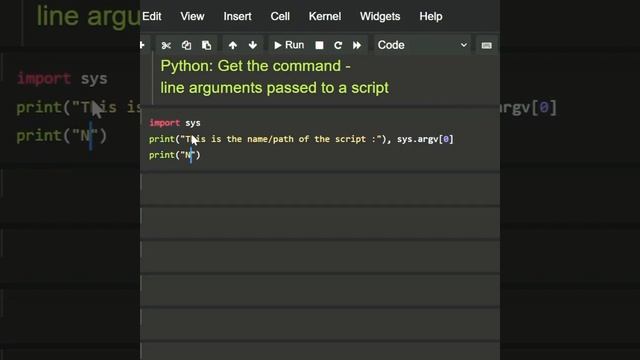Viewport: 640px width, 360px height.
Task: Copy selected cells icon
Action: click(x=186, y=45)
